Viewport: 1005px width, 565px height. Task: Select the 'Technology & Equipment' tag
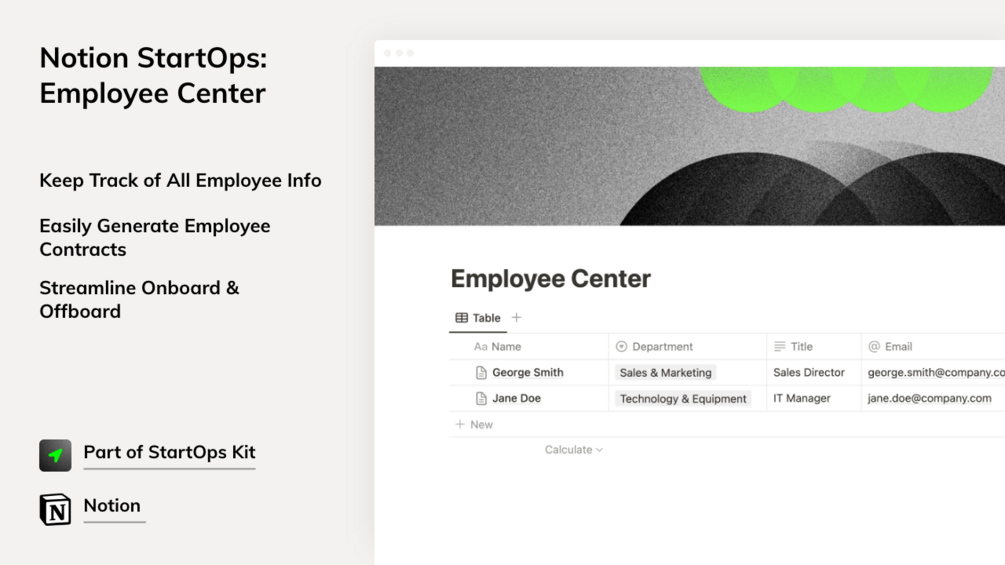click(x=683, y=399)
